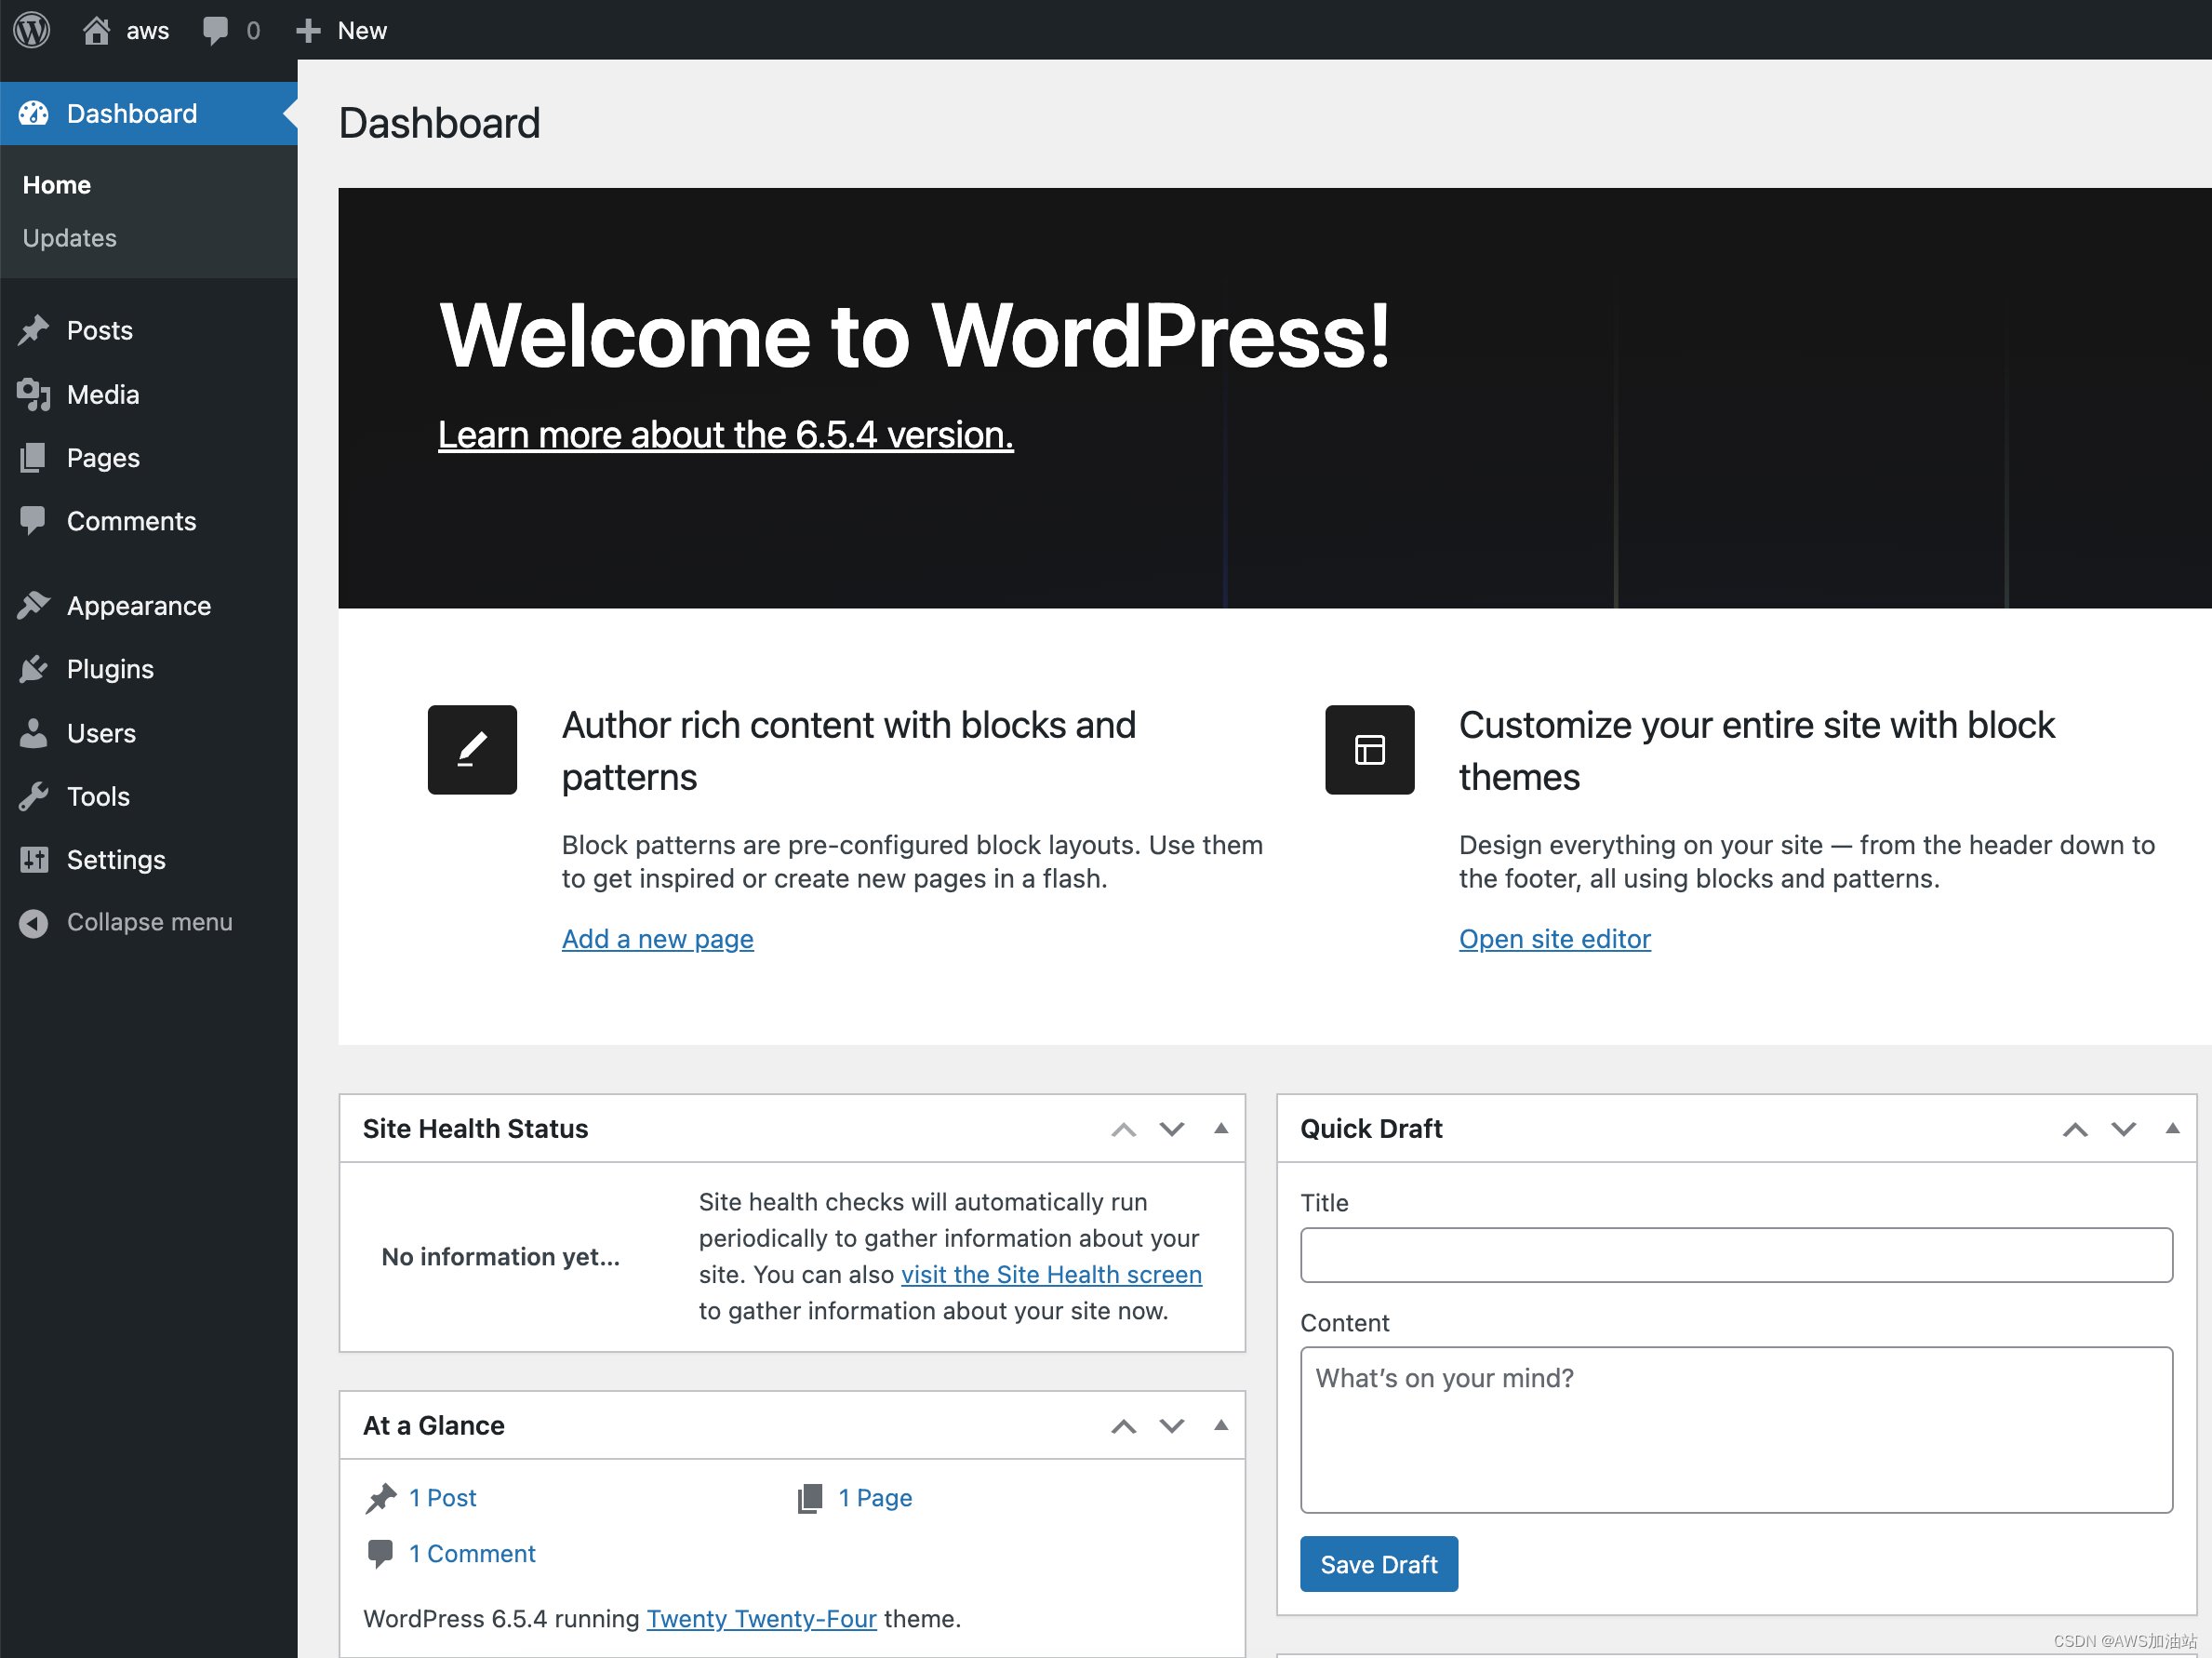Open the 1 Comment link
Screen dimensions: 2212x1658
[472, 1553]
